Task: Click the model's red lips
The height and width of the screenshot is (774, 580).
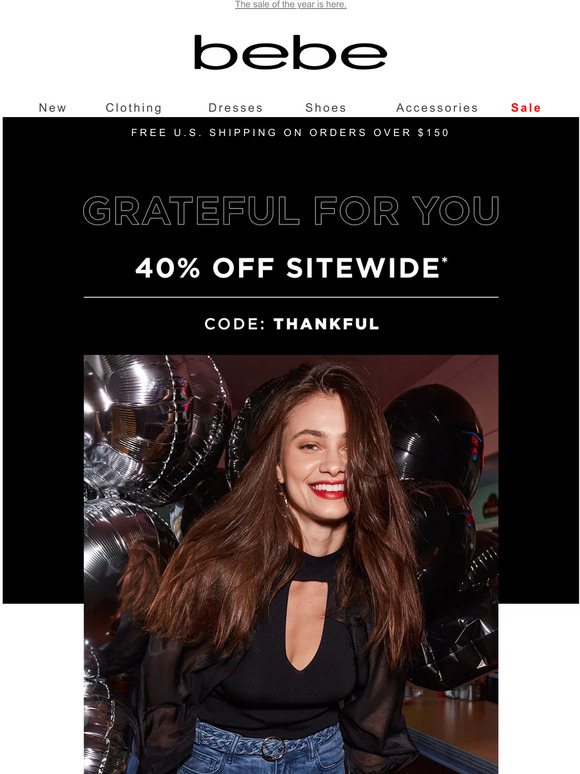Action: pyautogui.click(x=327, y=490)
